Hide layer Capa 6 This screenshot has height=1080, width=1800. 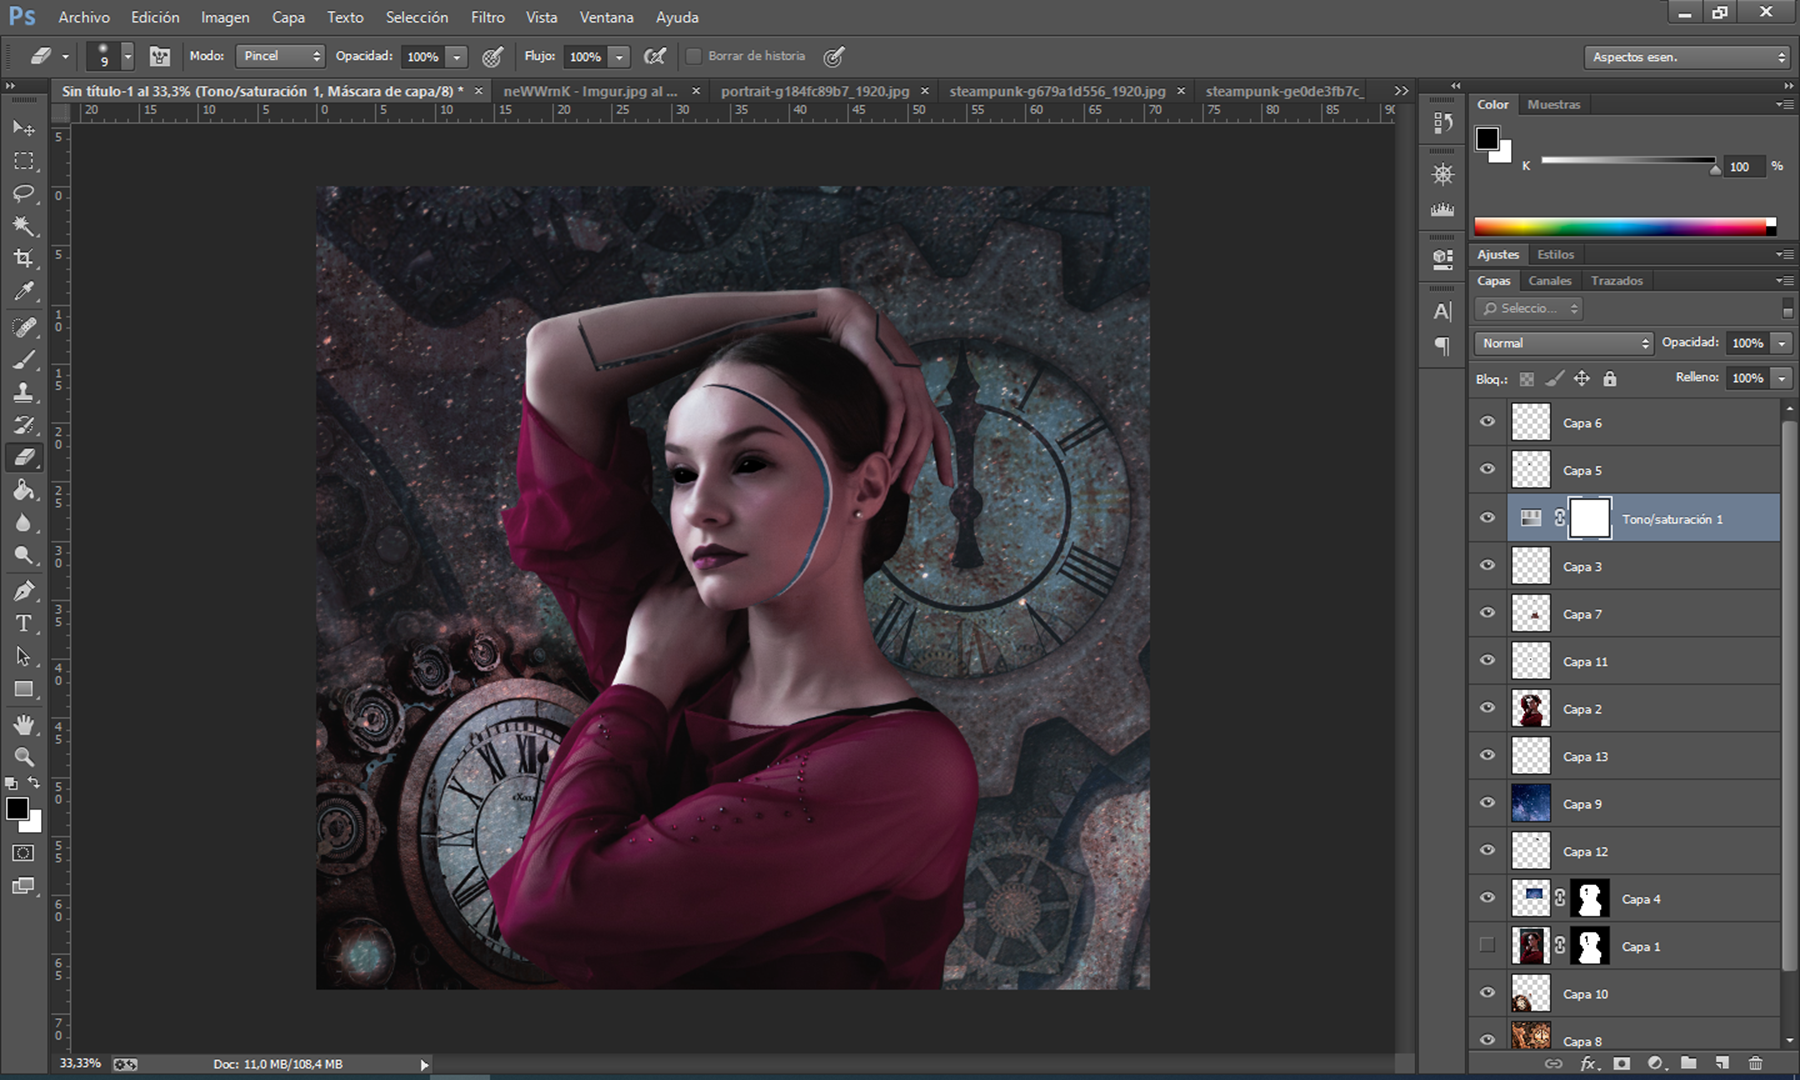(x=1487, y=422)
